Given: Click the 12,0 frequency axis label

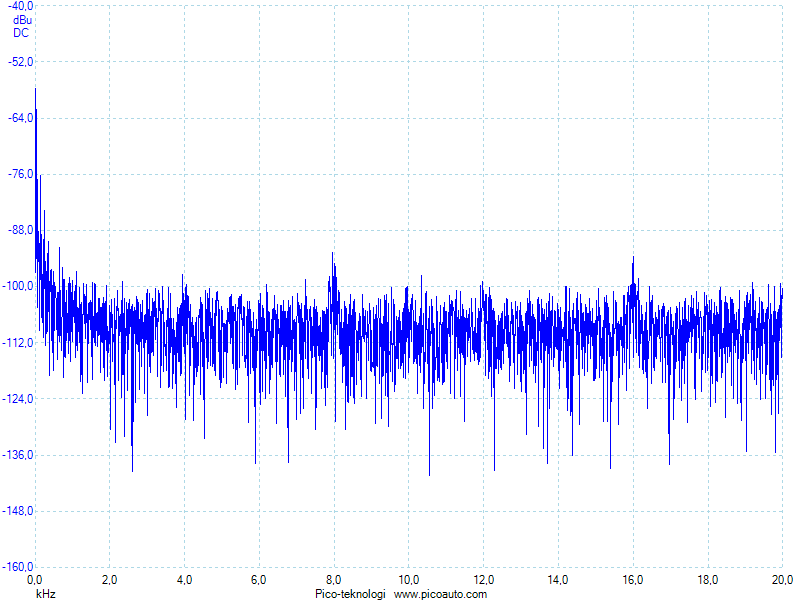Looking at the screenshot, I should [483, 580].
